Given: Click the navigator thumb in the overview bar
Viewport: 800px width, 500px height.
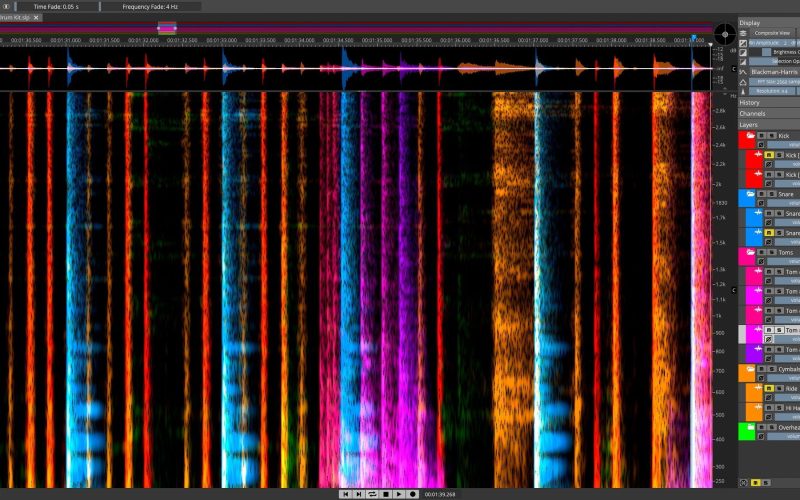Looking at the screenshot, I should click(x=167, y=28).
